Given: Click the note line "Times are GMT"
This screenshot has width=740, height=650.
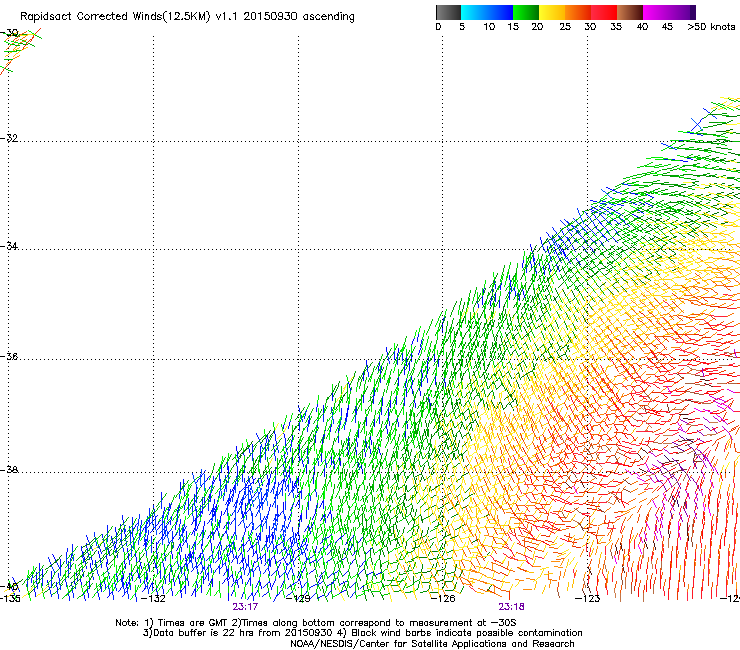Looking at the screenshot, I should coord(316,623).
